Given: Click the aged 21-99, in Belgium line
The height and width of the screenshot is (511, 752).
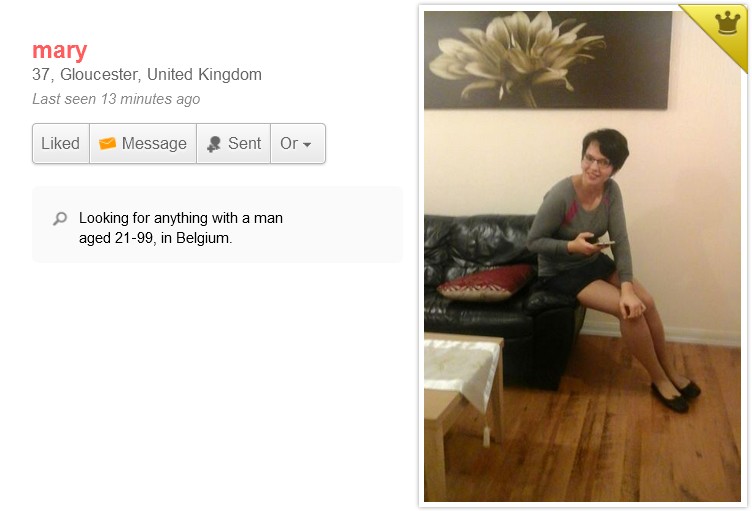Looking at the screenshot, I should tap(155, 238).
